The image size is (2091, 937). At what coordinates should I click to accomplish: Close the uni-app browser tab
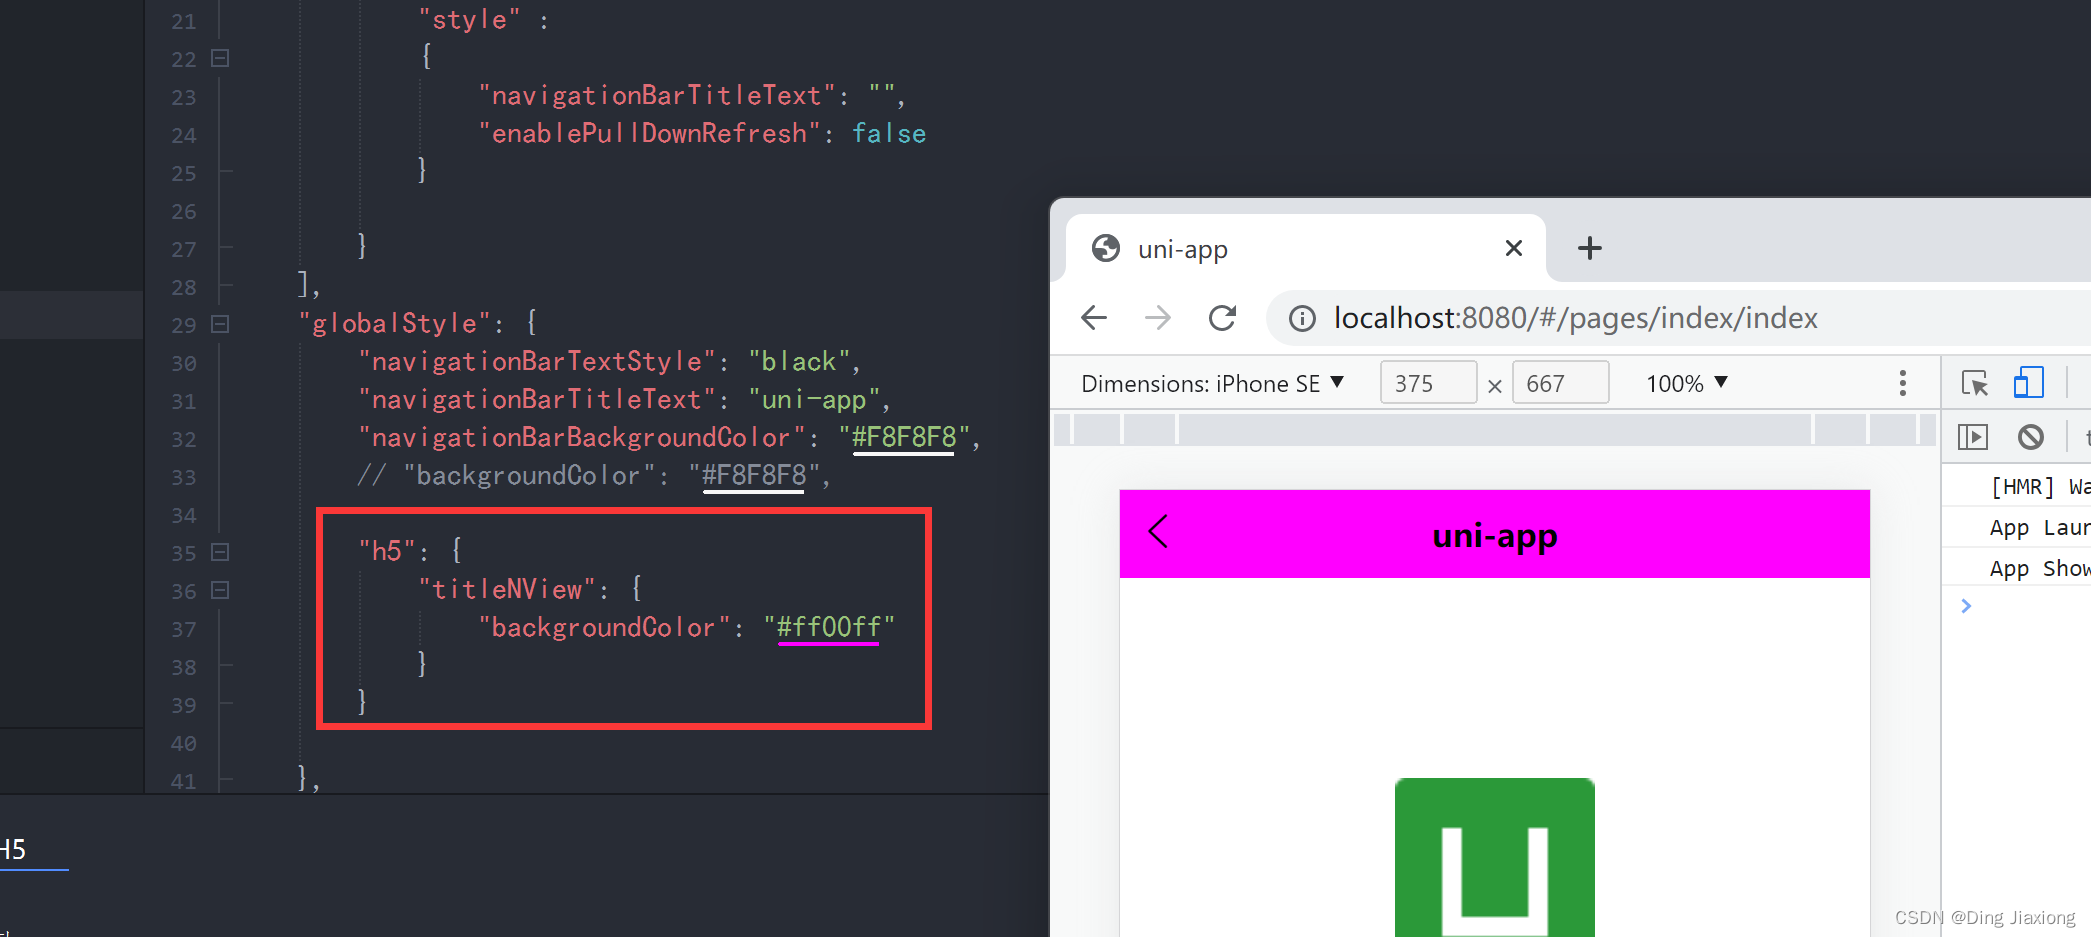click(x=1514, y=248)
